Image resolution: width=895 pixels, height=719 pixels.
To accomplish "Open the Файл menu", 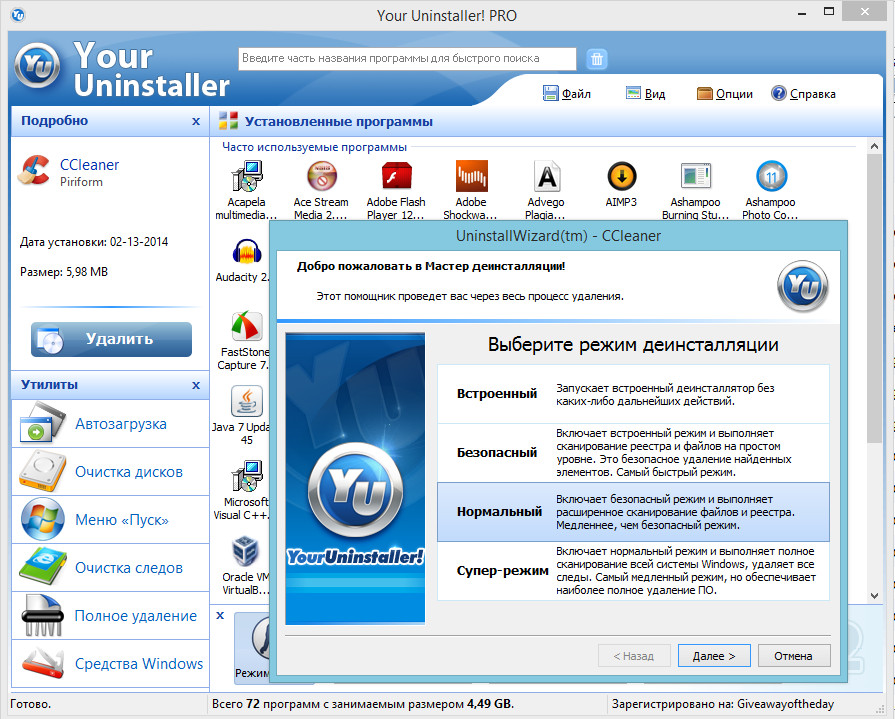I will click(x=566, y=94).
